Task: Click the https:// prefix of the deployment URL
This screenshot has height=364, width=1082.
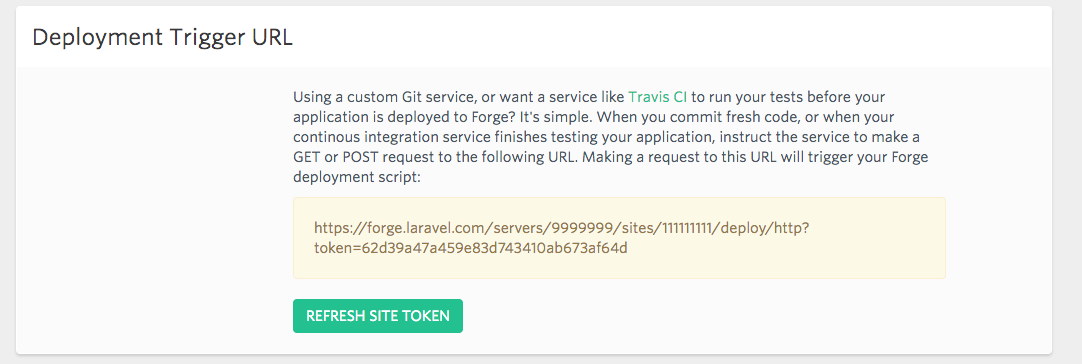Action: pos(335,229)
